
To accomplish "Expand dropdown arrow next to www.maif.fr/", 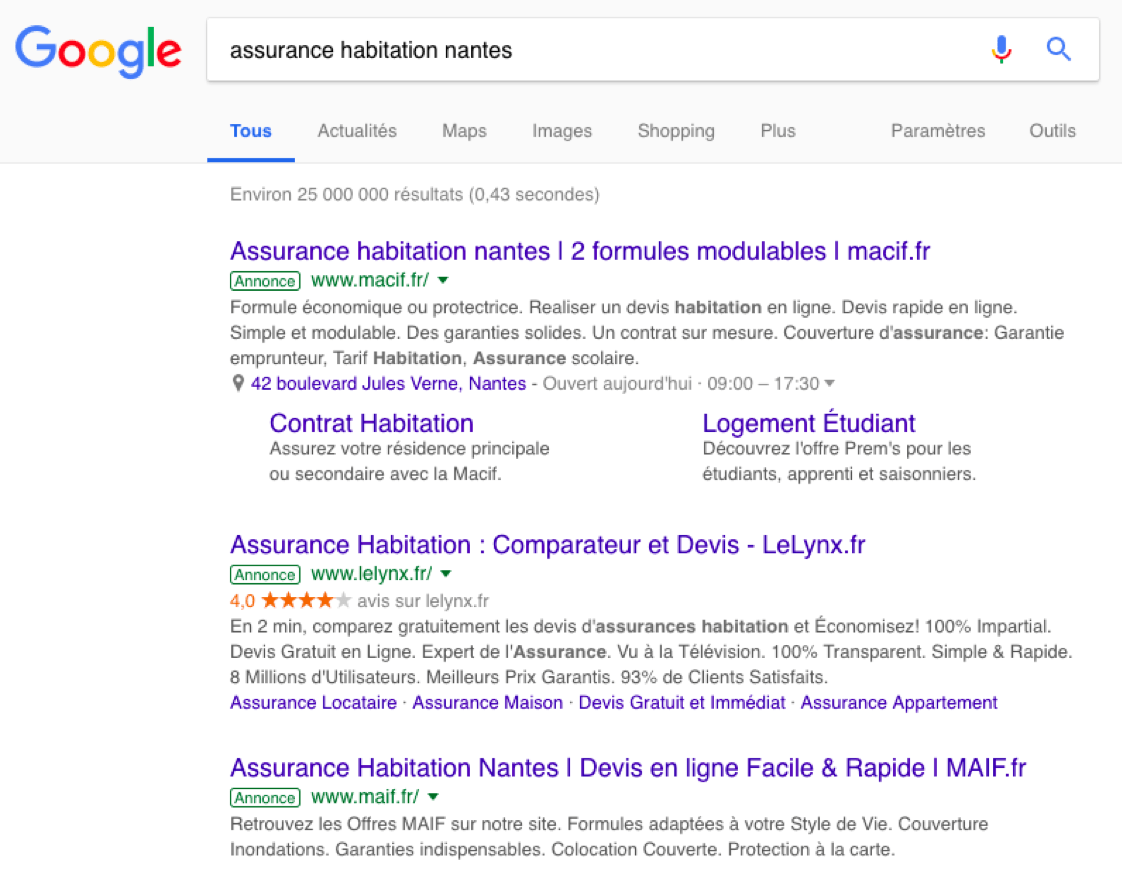I will click(433, 797).
